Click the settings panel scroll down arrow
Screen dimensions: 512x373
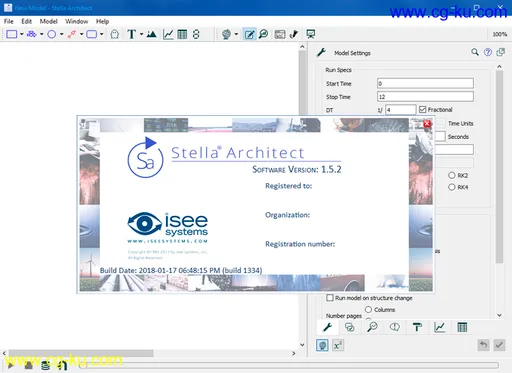[x=499, y=315]
